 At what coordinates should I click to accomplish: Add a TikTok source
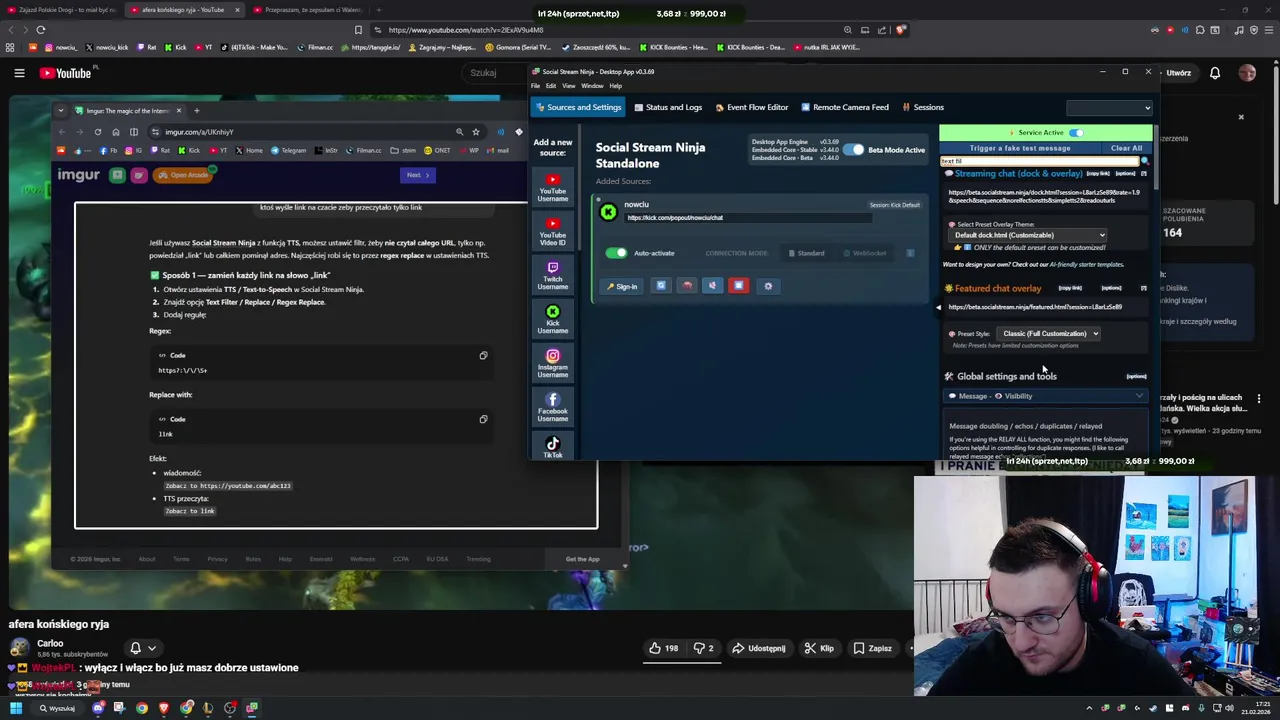coord(552,447)
